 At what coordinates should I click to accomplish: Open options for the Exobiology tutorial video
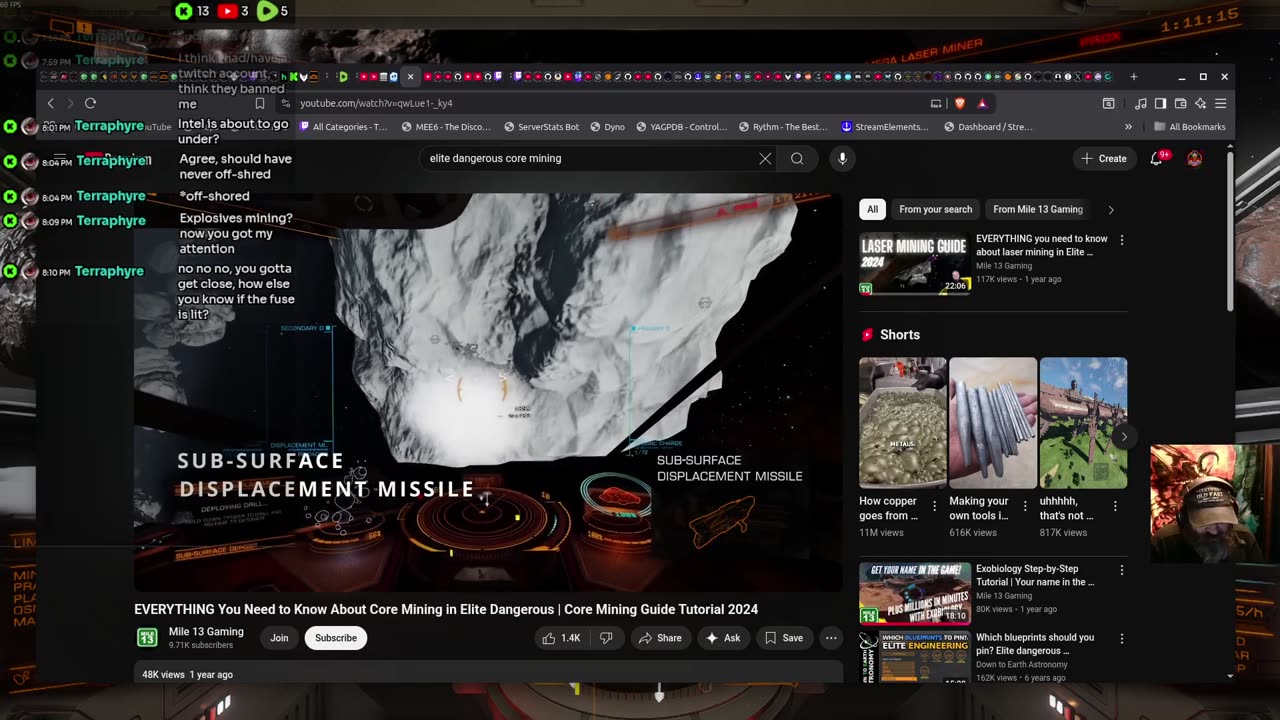click(1122, 570)
